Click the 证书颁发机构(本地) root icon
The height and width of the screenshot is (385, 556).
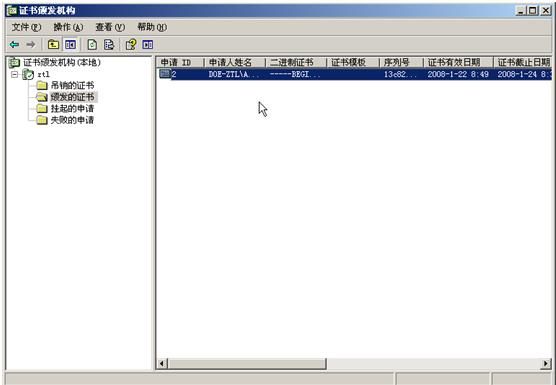[x=14, y=63]
